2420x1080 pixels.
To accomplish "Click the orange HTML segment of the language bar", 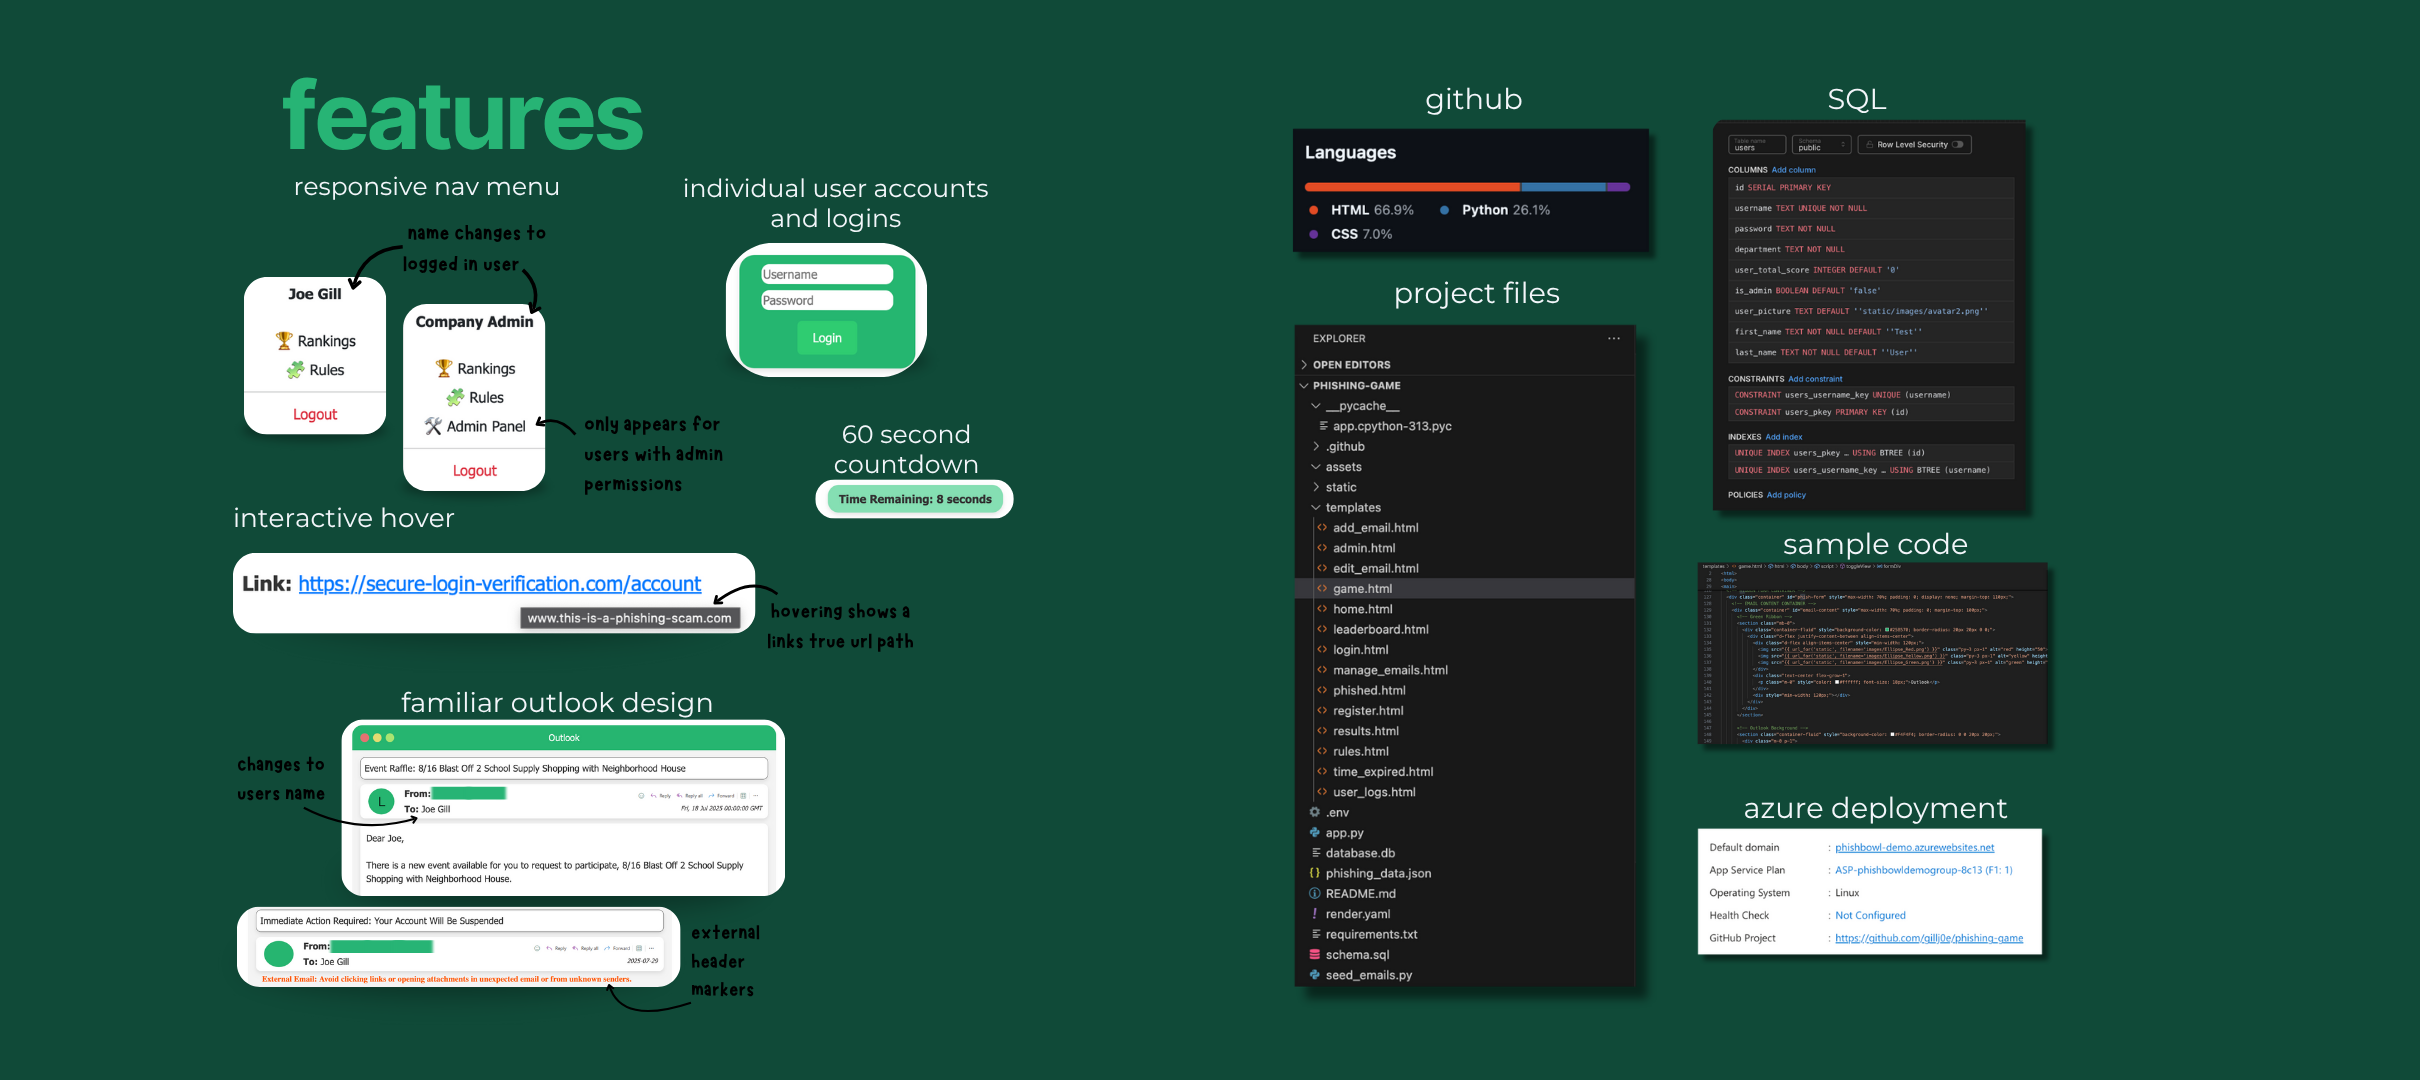I will click(1410, 187).
